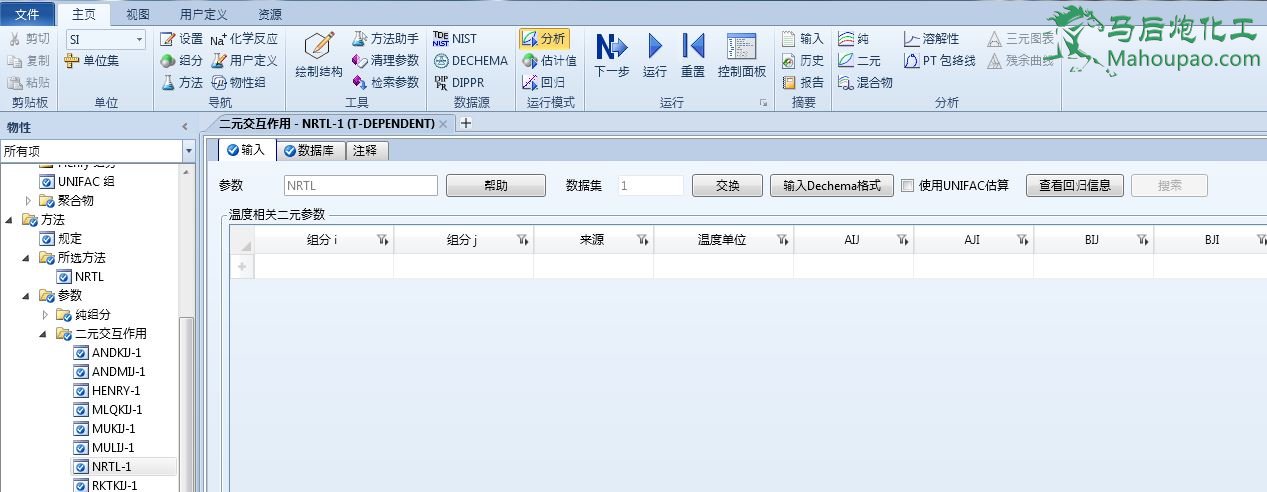
Task: Expand the 纯组分 tree node
Action: 44,315
